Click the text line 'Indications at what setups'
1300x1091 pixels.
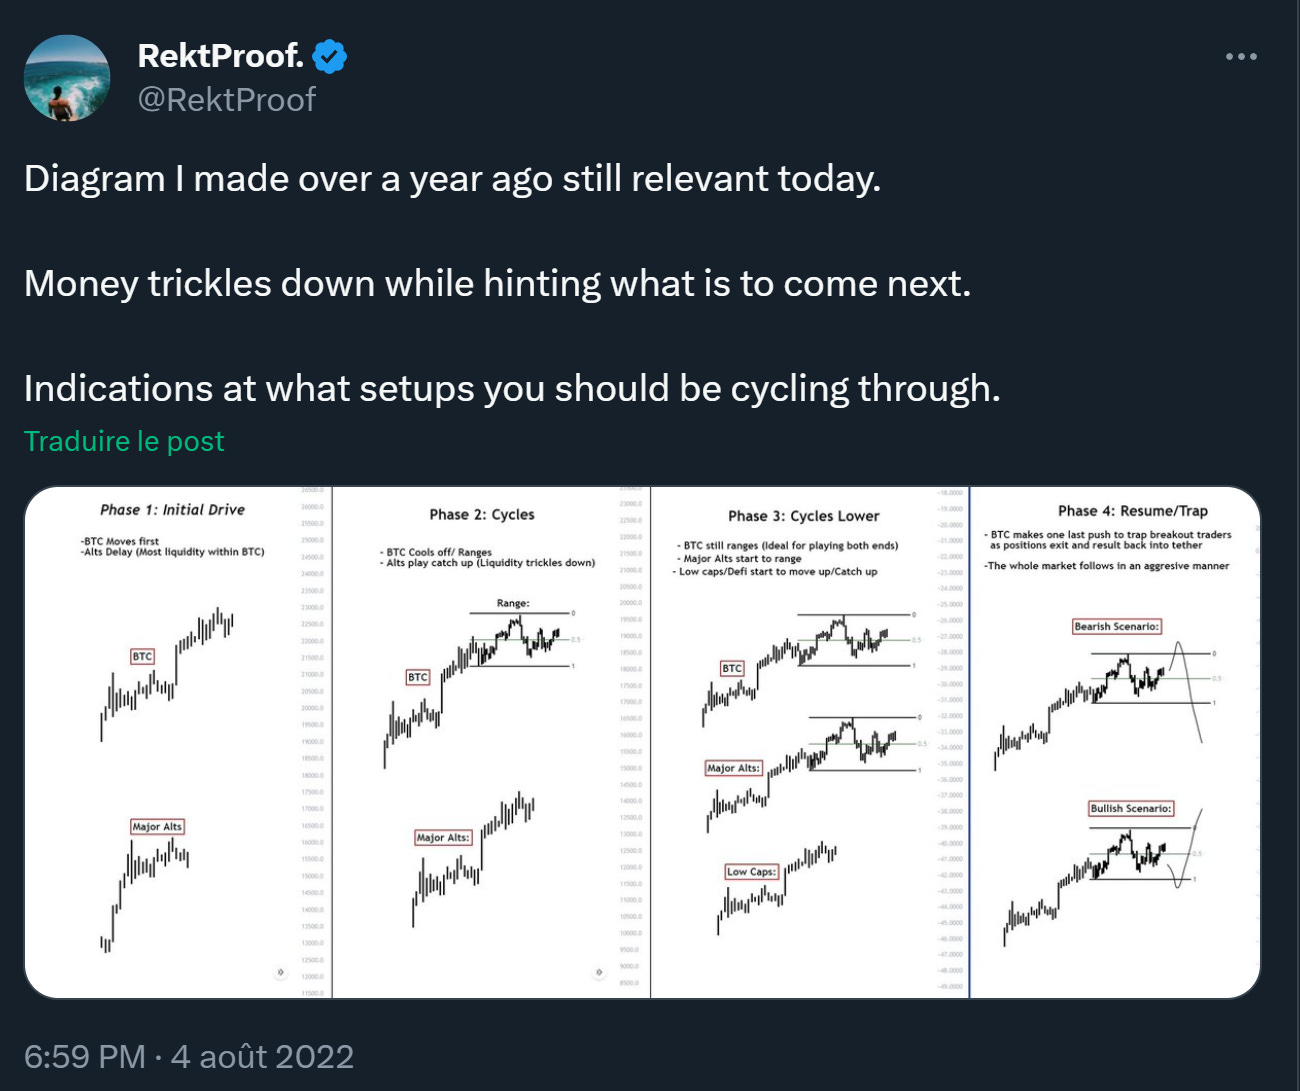512,389
